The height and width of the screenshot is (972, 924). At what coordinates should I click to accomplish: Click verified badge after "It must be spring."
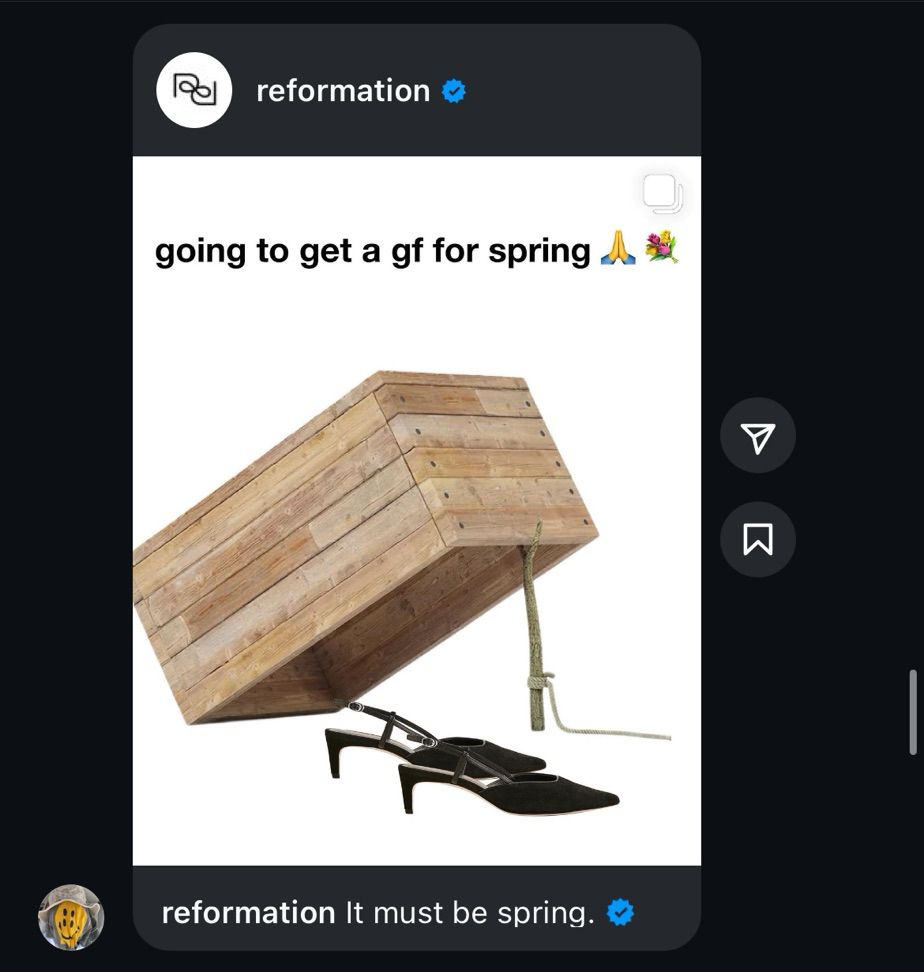tap(620, 912)
